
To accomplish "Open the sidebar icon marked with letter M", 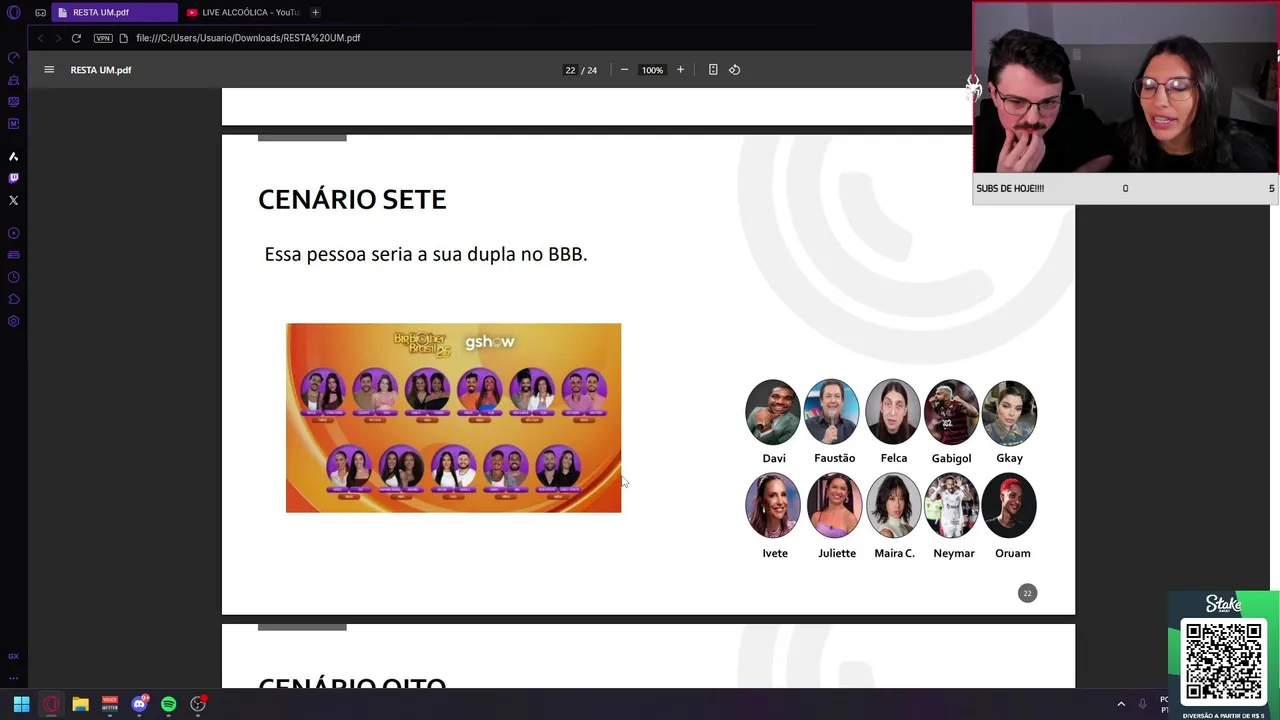I will pyautogui.click(x=14, y=124).
